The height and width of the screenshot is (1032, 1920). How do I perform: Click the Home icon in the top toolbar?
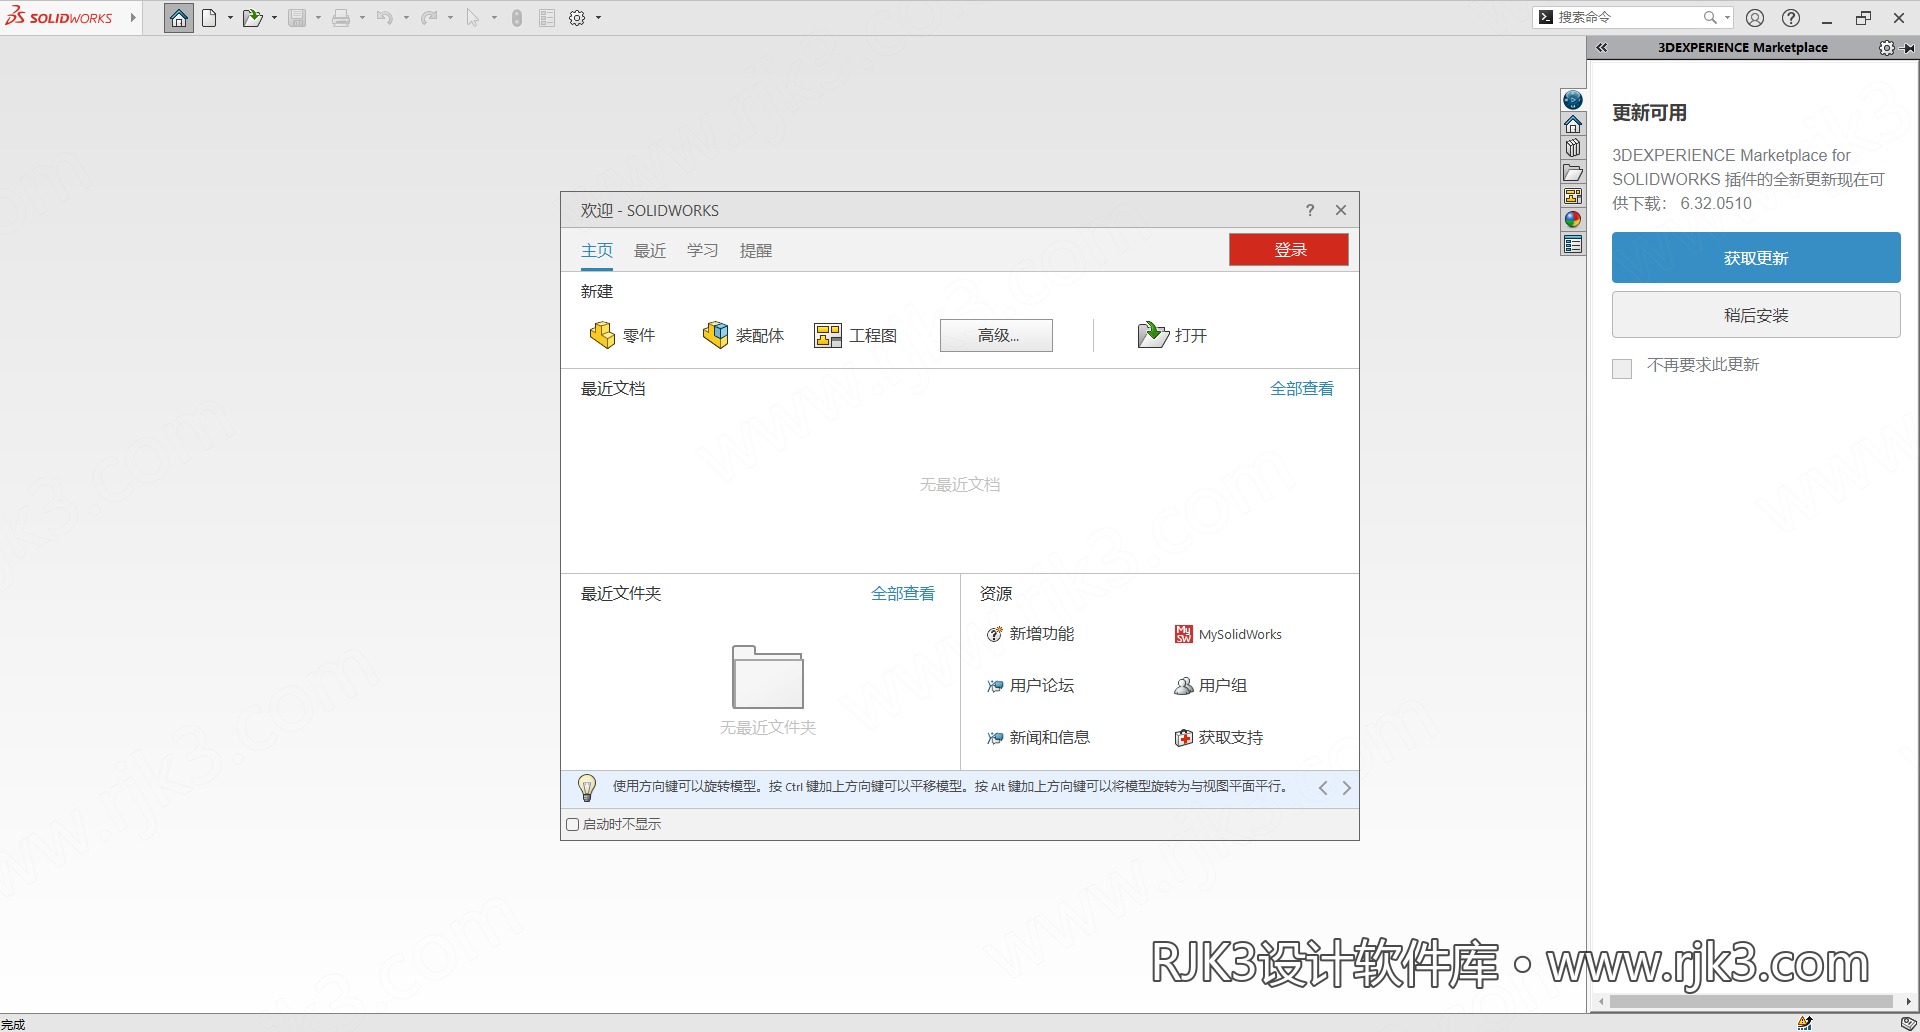179,18
